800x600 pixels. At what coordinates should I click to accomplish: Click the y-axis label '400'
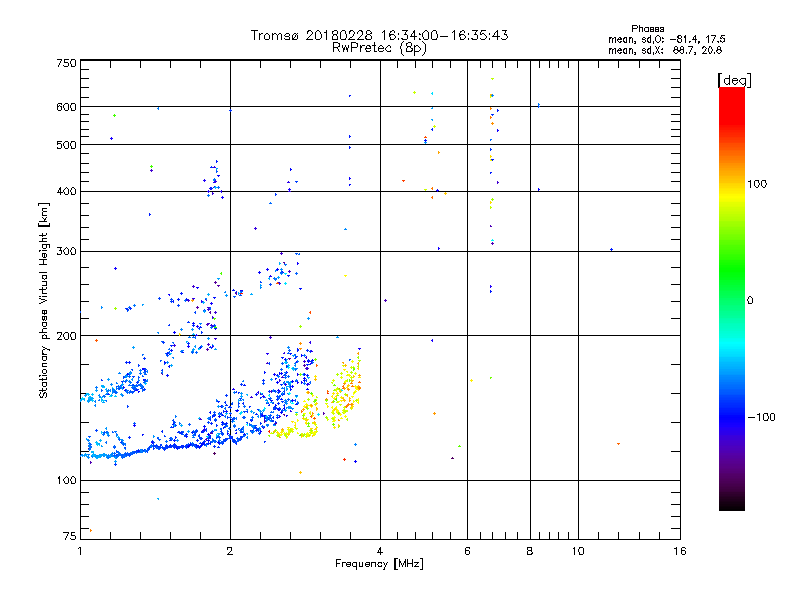[x=66, y=192]
